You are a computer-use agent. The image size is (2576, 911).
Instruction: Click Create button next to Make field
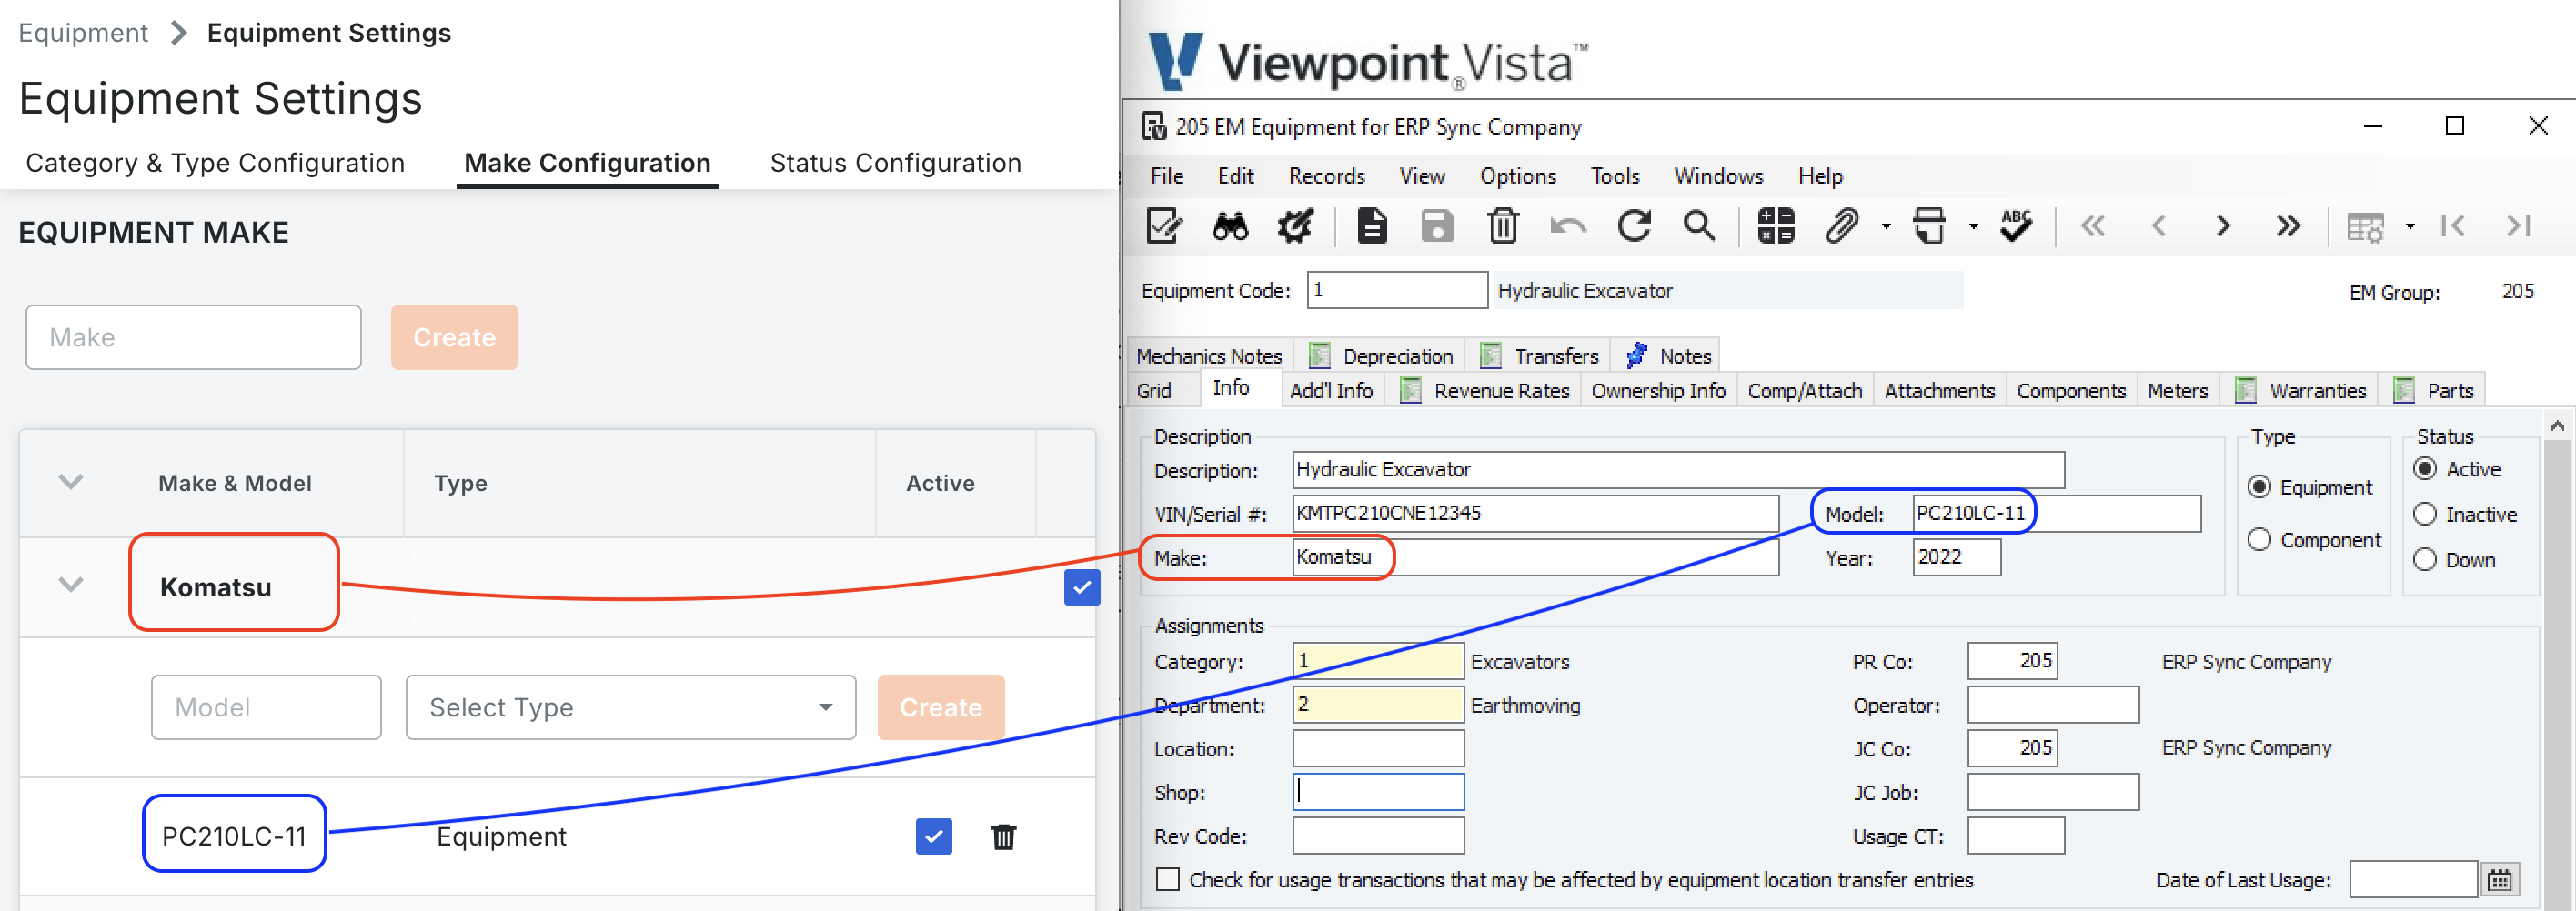click(x=454, y=337)
